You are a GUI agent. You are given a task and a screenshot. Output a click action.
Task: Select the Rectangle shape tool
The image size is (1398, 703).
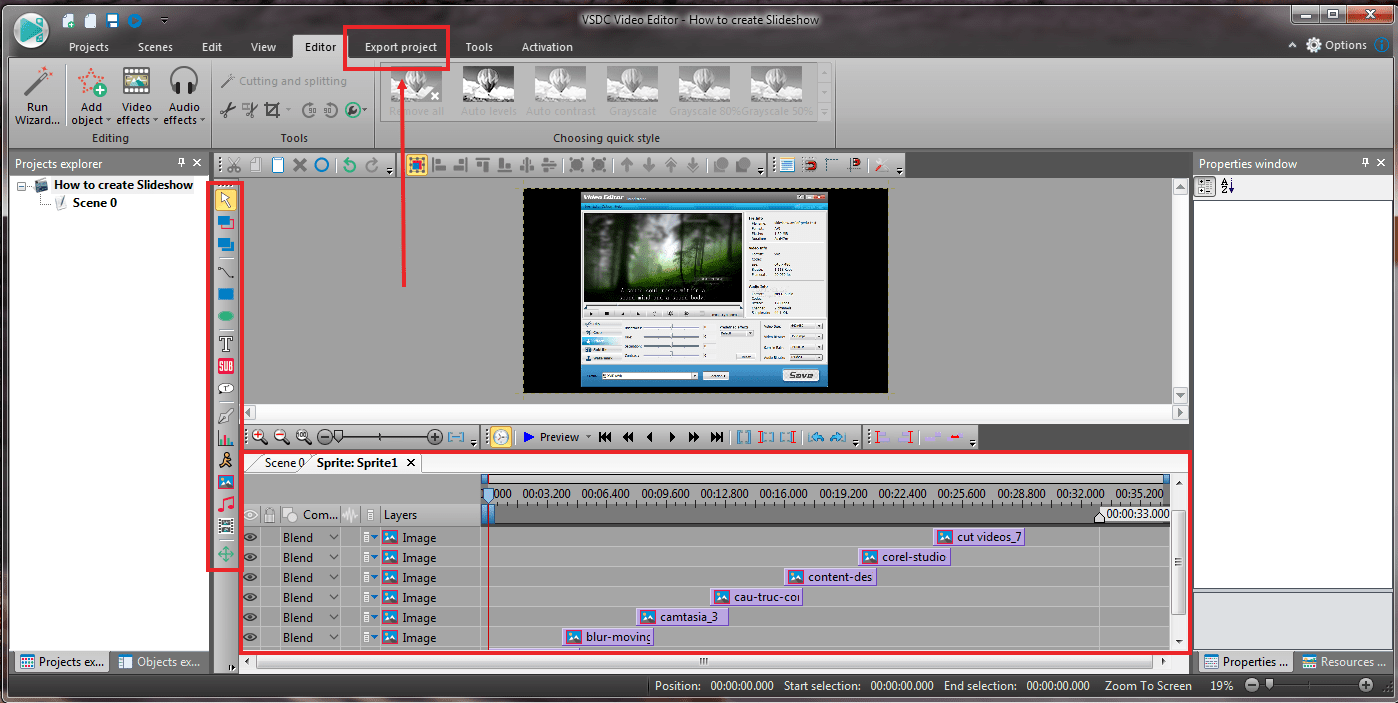pyautogui.click(x=226, y=294)
